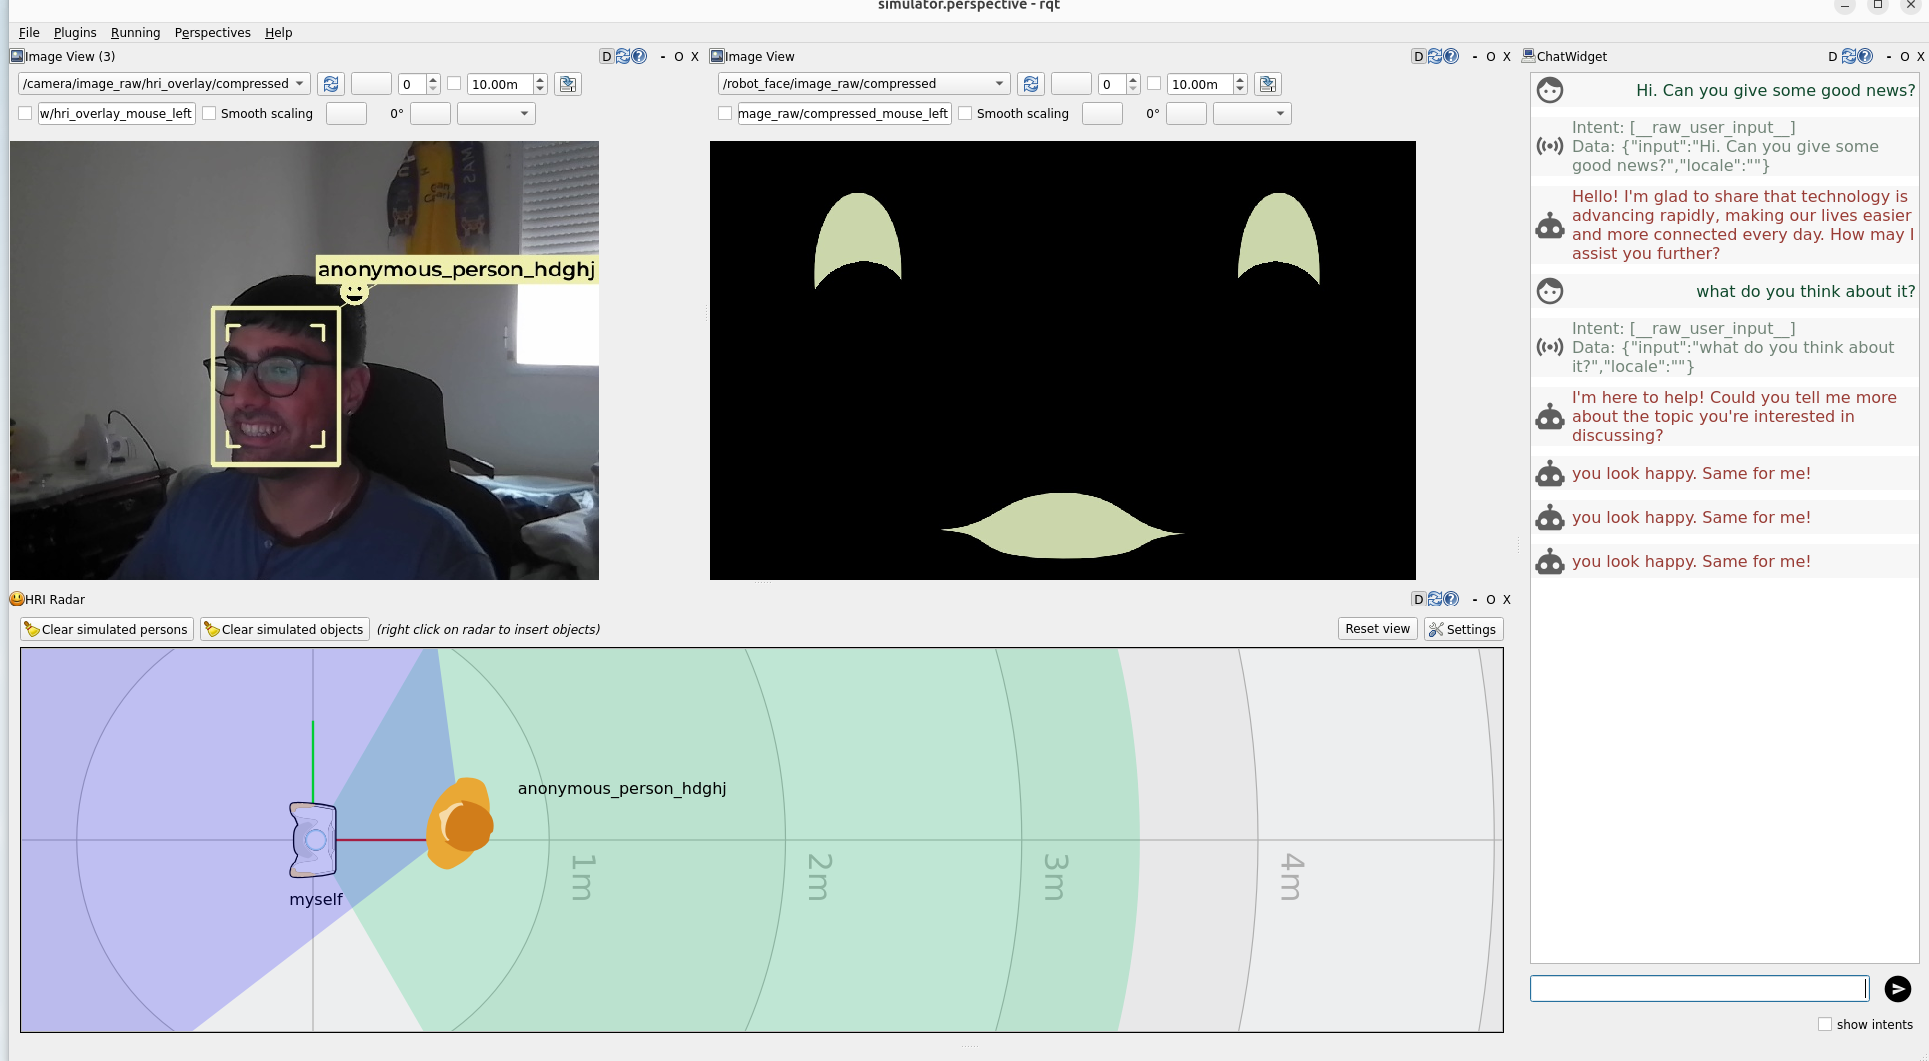This screenshot has width=1929, height=1061.
Task: Click the anonymous_person_hdghj label on camera image
Action: pos(456,269)
